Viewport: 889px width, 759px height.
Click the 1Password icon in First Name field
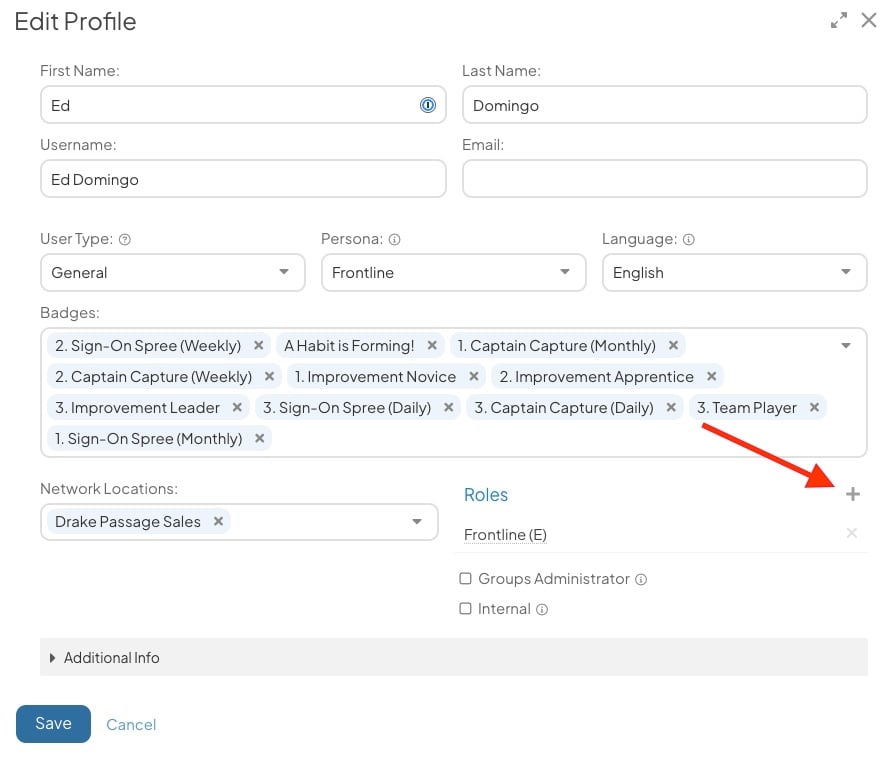tap(428, 105)
